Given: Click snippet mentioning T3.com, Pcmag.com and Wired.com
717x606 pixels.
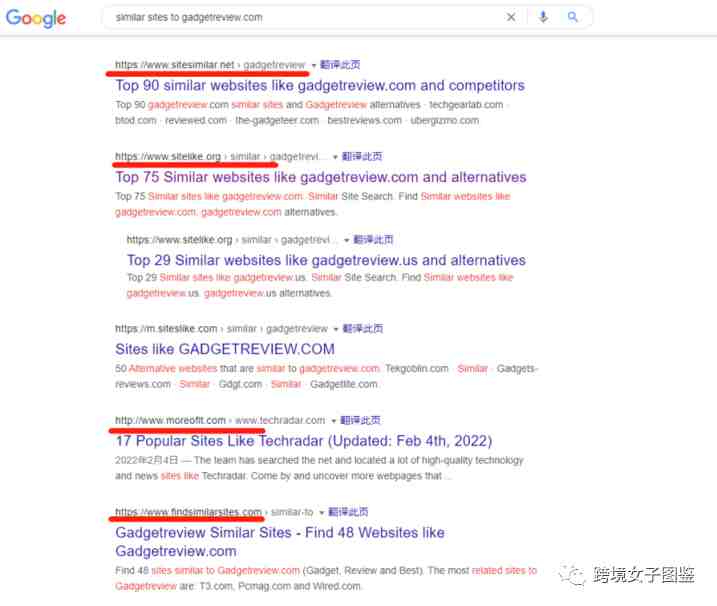Looking at the screenshot, I should tap(326, 579).
